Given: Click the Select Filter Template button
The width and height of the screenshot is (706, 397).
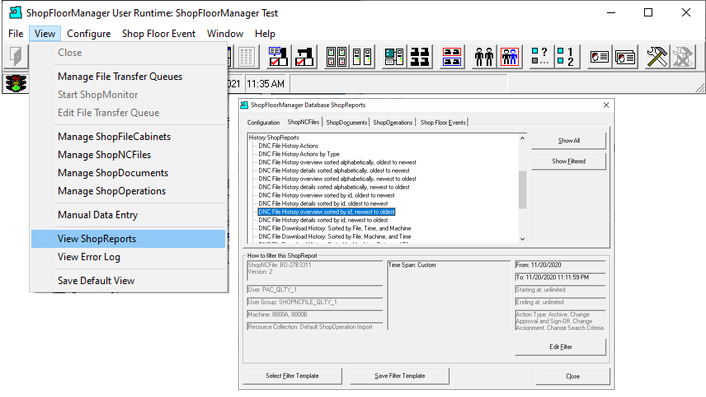Looking at the screenshot, I should coord(292,376).
